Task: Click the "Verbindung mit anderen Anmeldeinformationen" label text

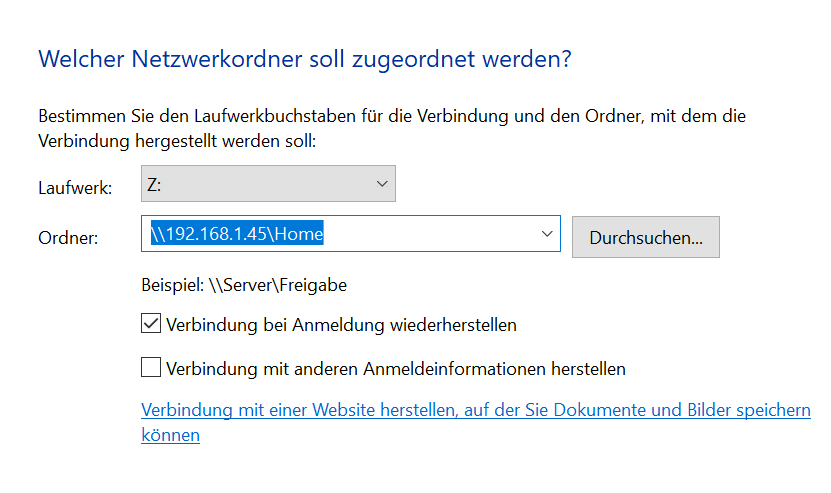Action: 395,369
